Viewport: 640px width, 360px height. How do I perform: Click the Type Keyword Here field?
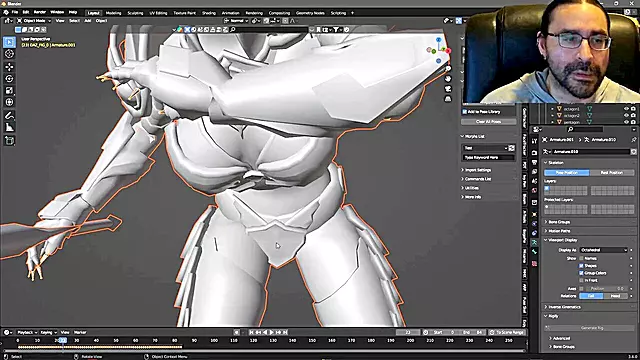[x=489, y=158]
